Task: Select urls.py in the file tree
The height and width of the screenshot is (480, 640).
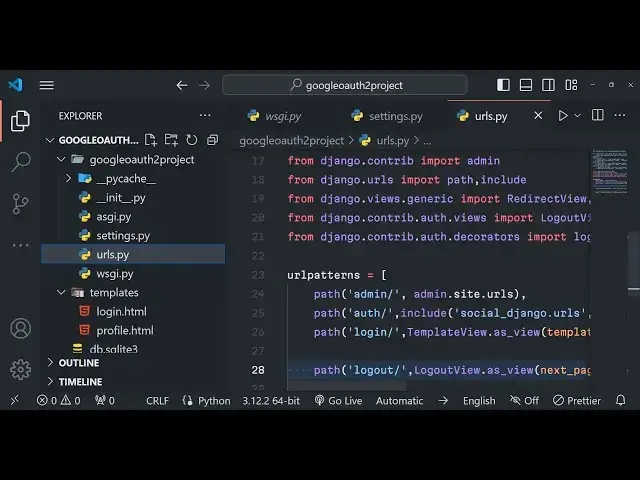Action: 133,254
